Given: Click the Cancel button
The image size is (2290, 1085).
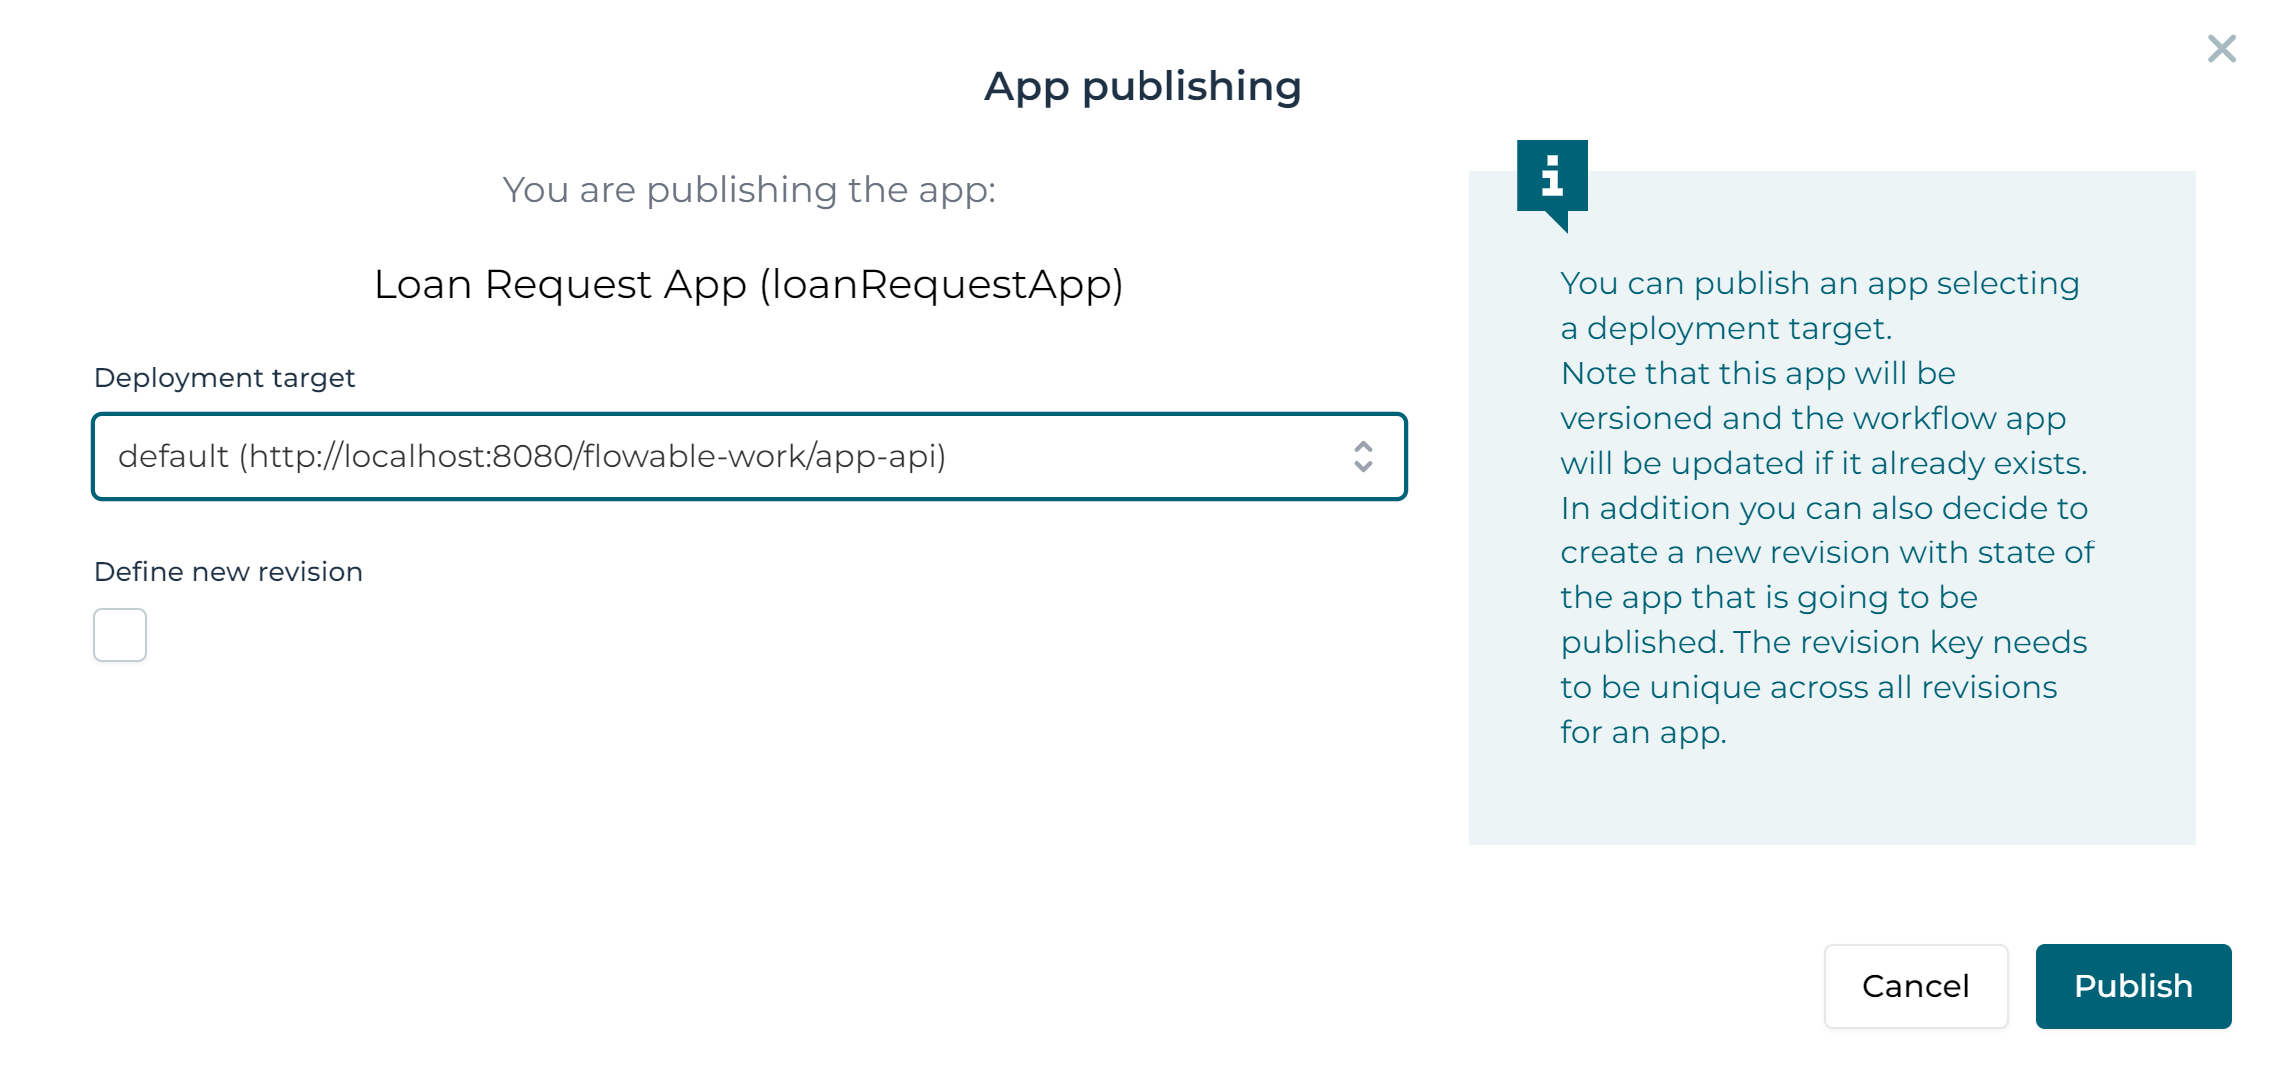Looking at the screenshot, I should coord(1915,986).
